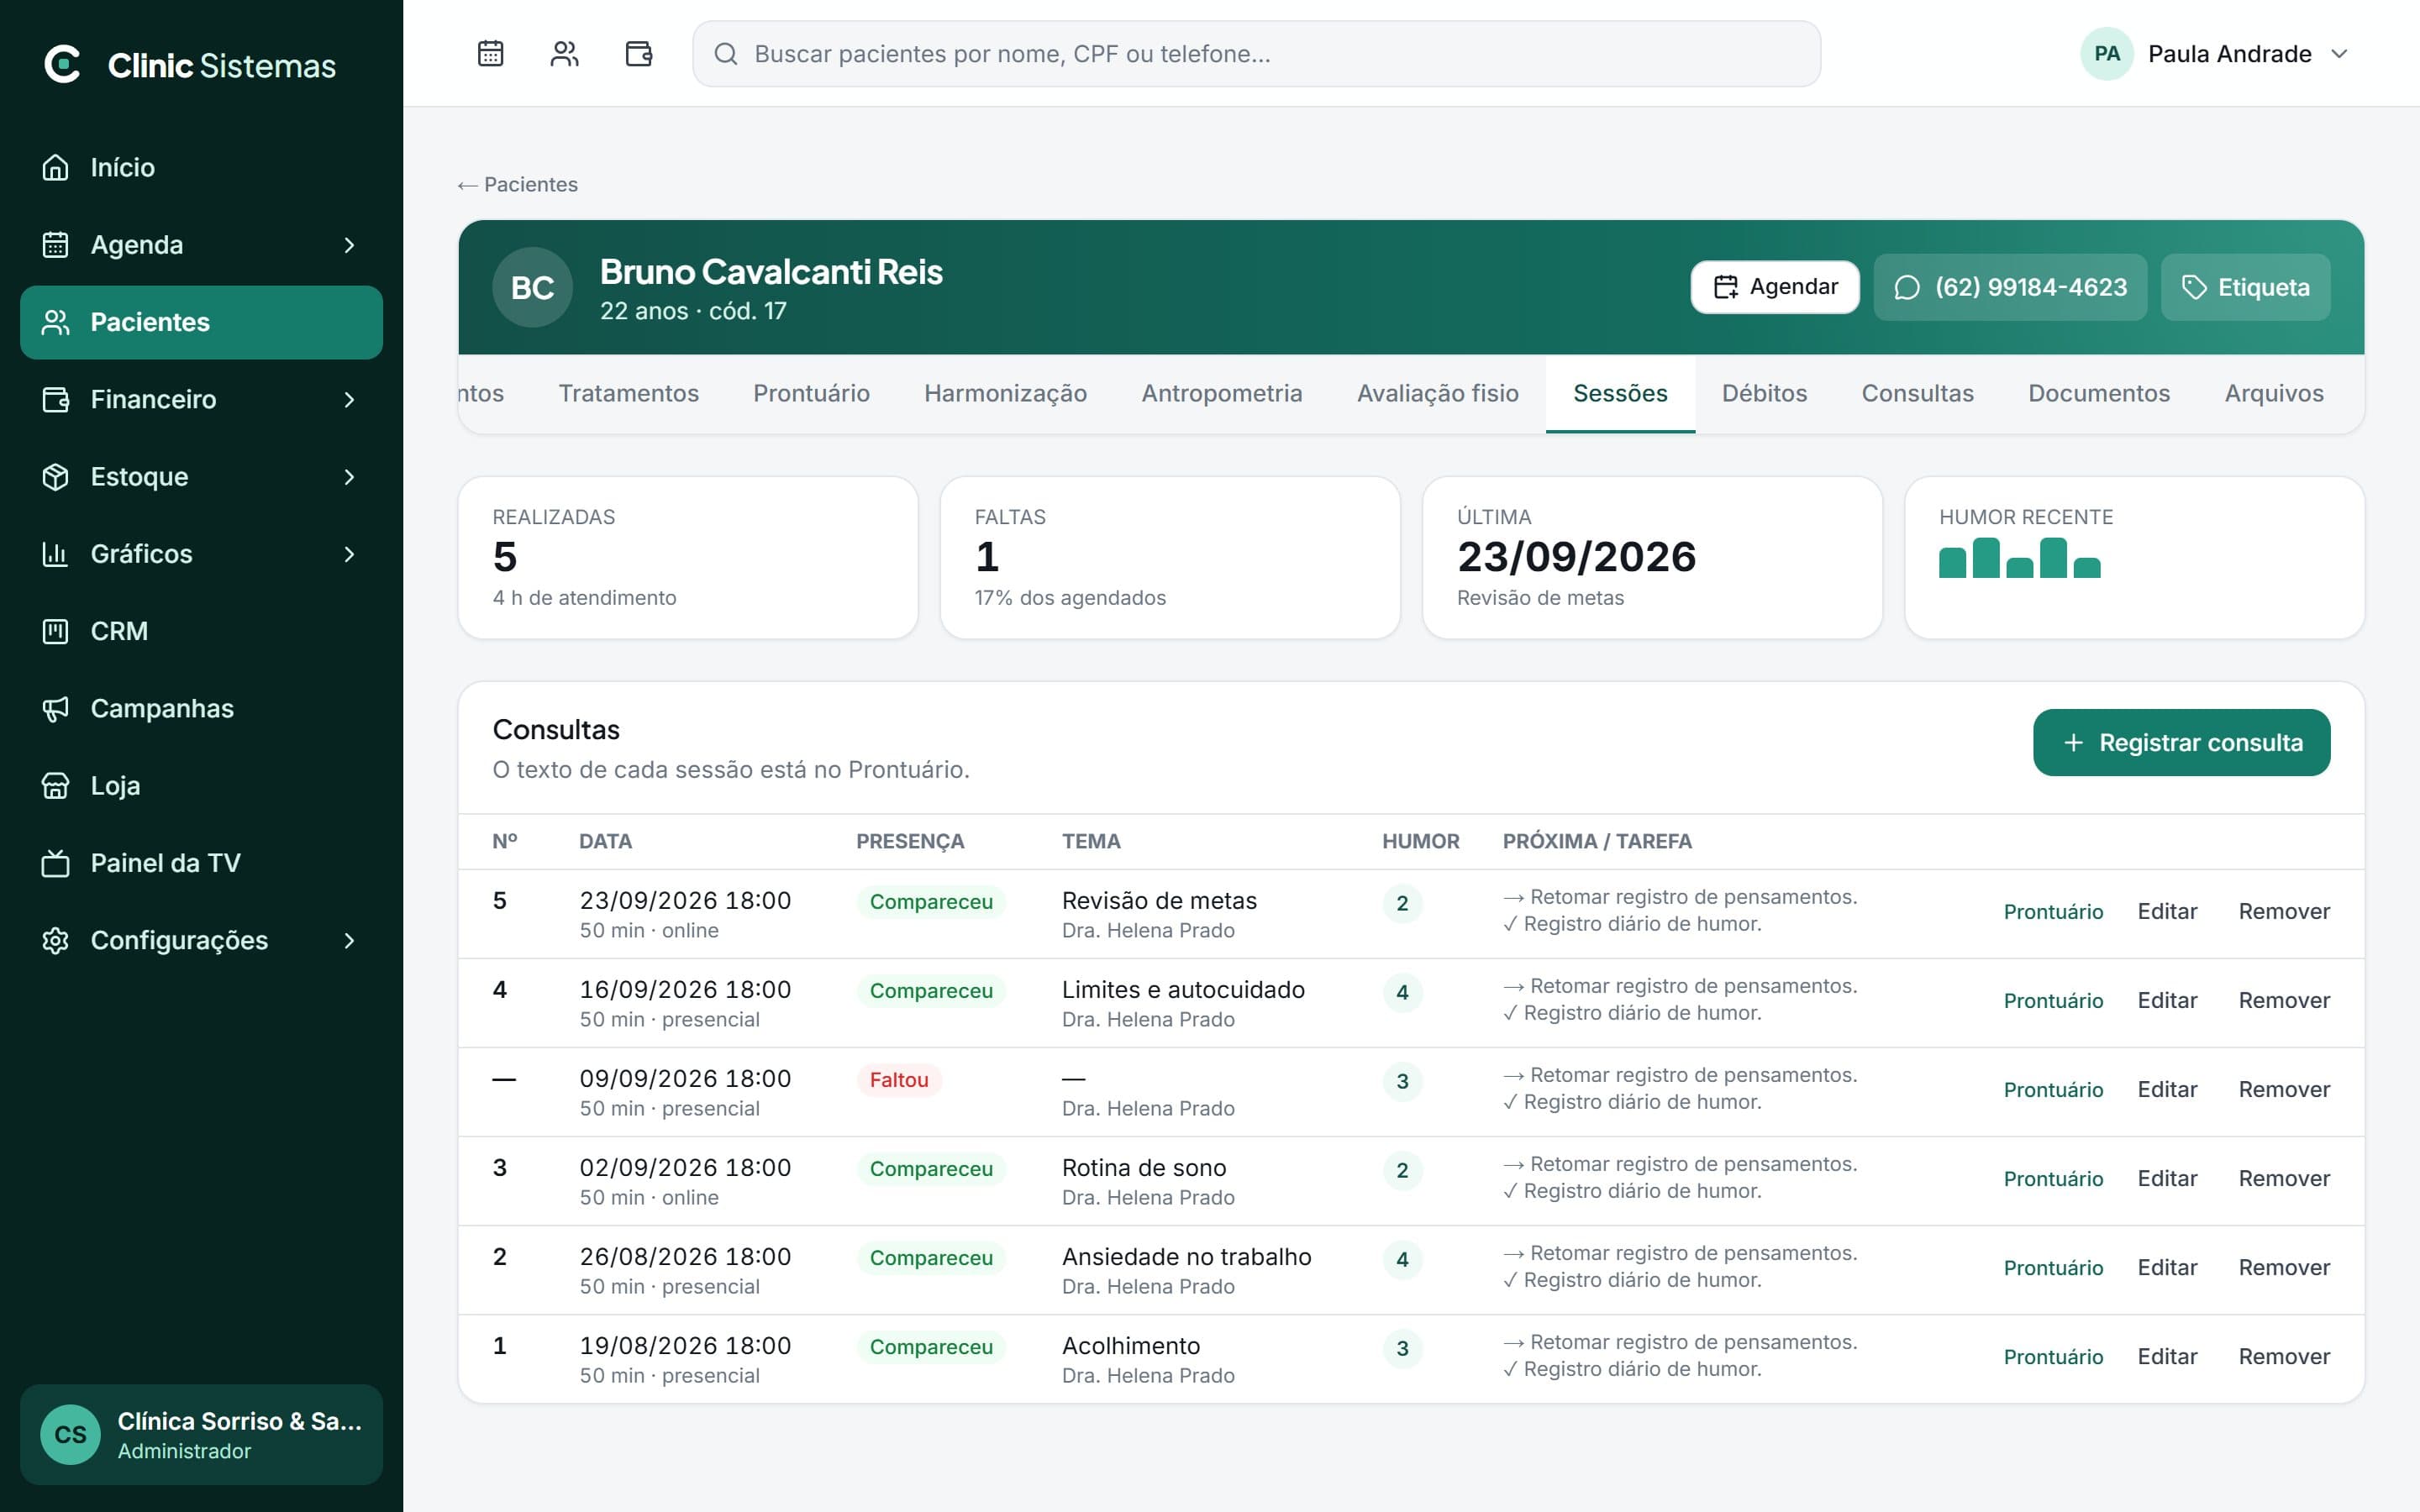
Task: Click the Faltou status badge
Action: [898, 1080]
